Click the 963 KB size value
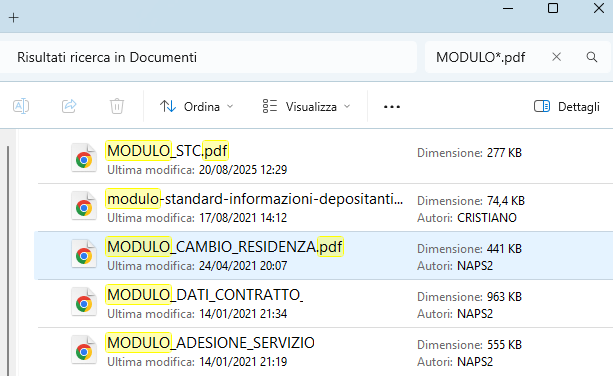 pyautogui.click(x=504, y=297)
